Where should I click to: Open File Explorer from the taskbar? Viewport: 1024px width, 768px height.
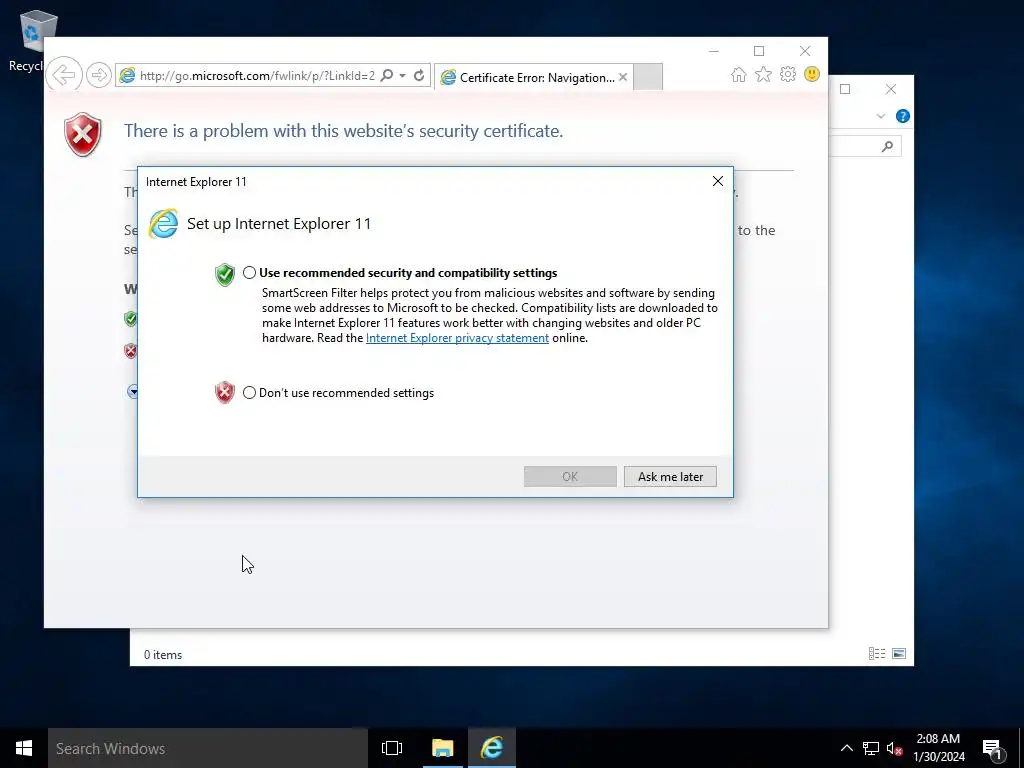coord(442,748)
